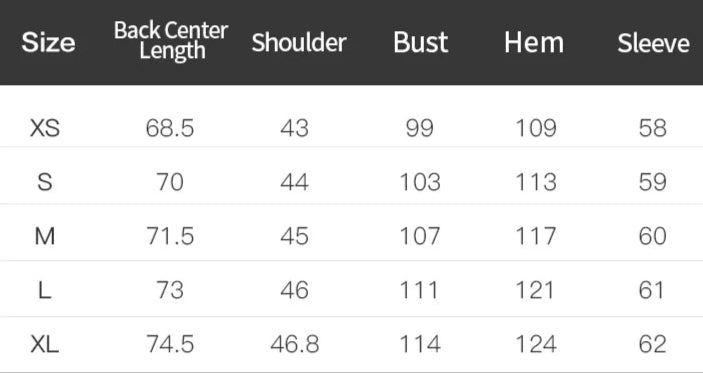Select the XS size row label
The width and height of the screenshot is (703, 373).
pos(45,128)
